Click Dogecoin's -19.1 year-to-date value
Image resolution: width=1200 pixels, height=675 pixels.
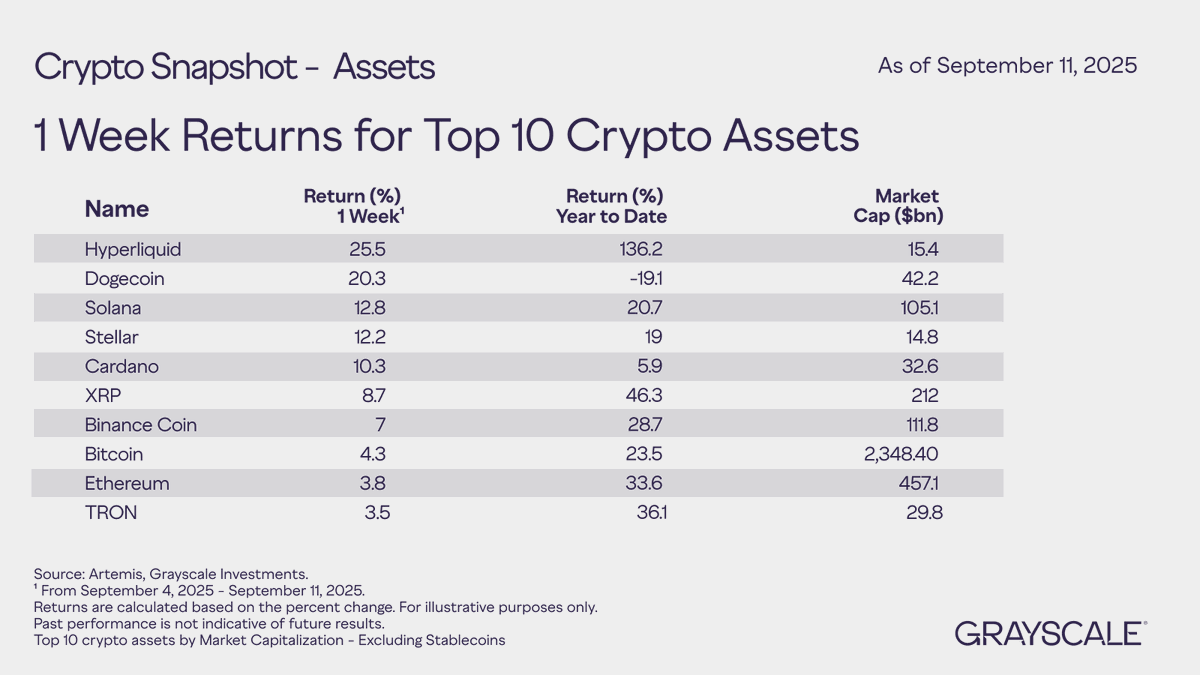click(x=643, y=279)
